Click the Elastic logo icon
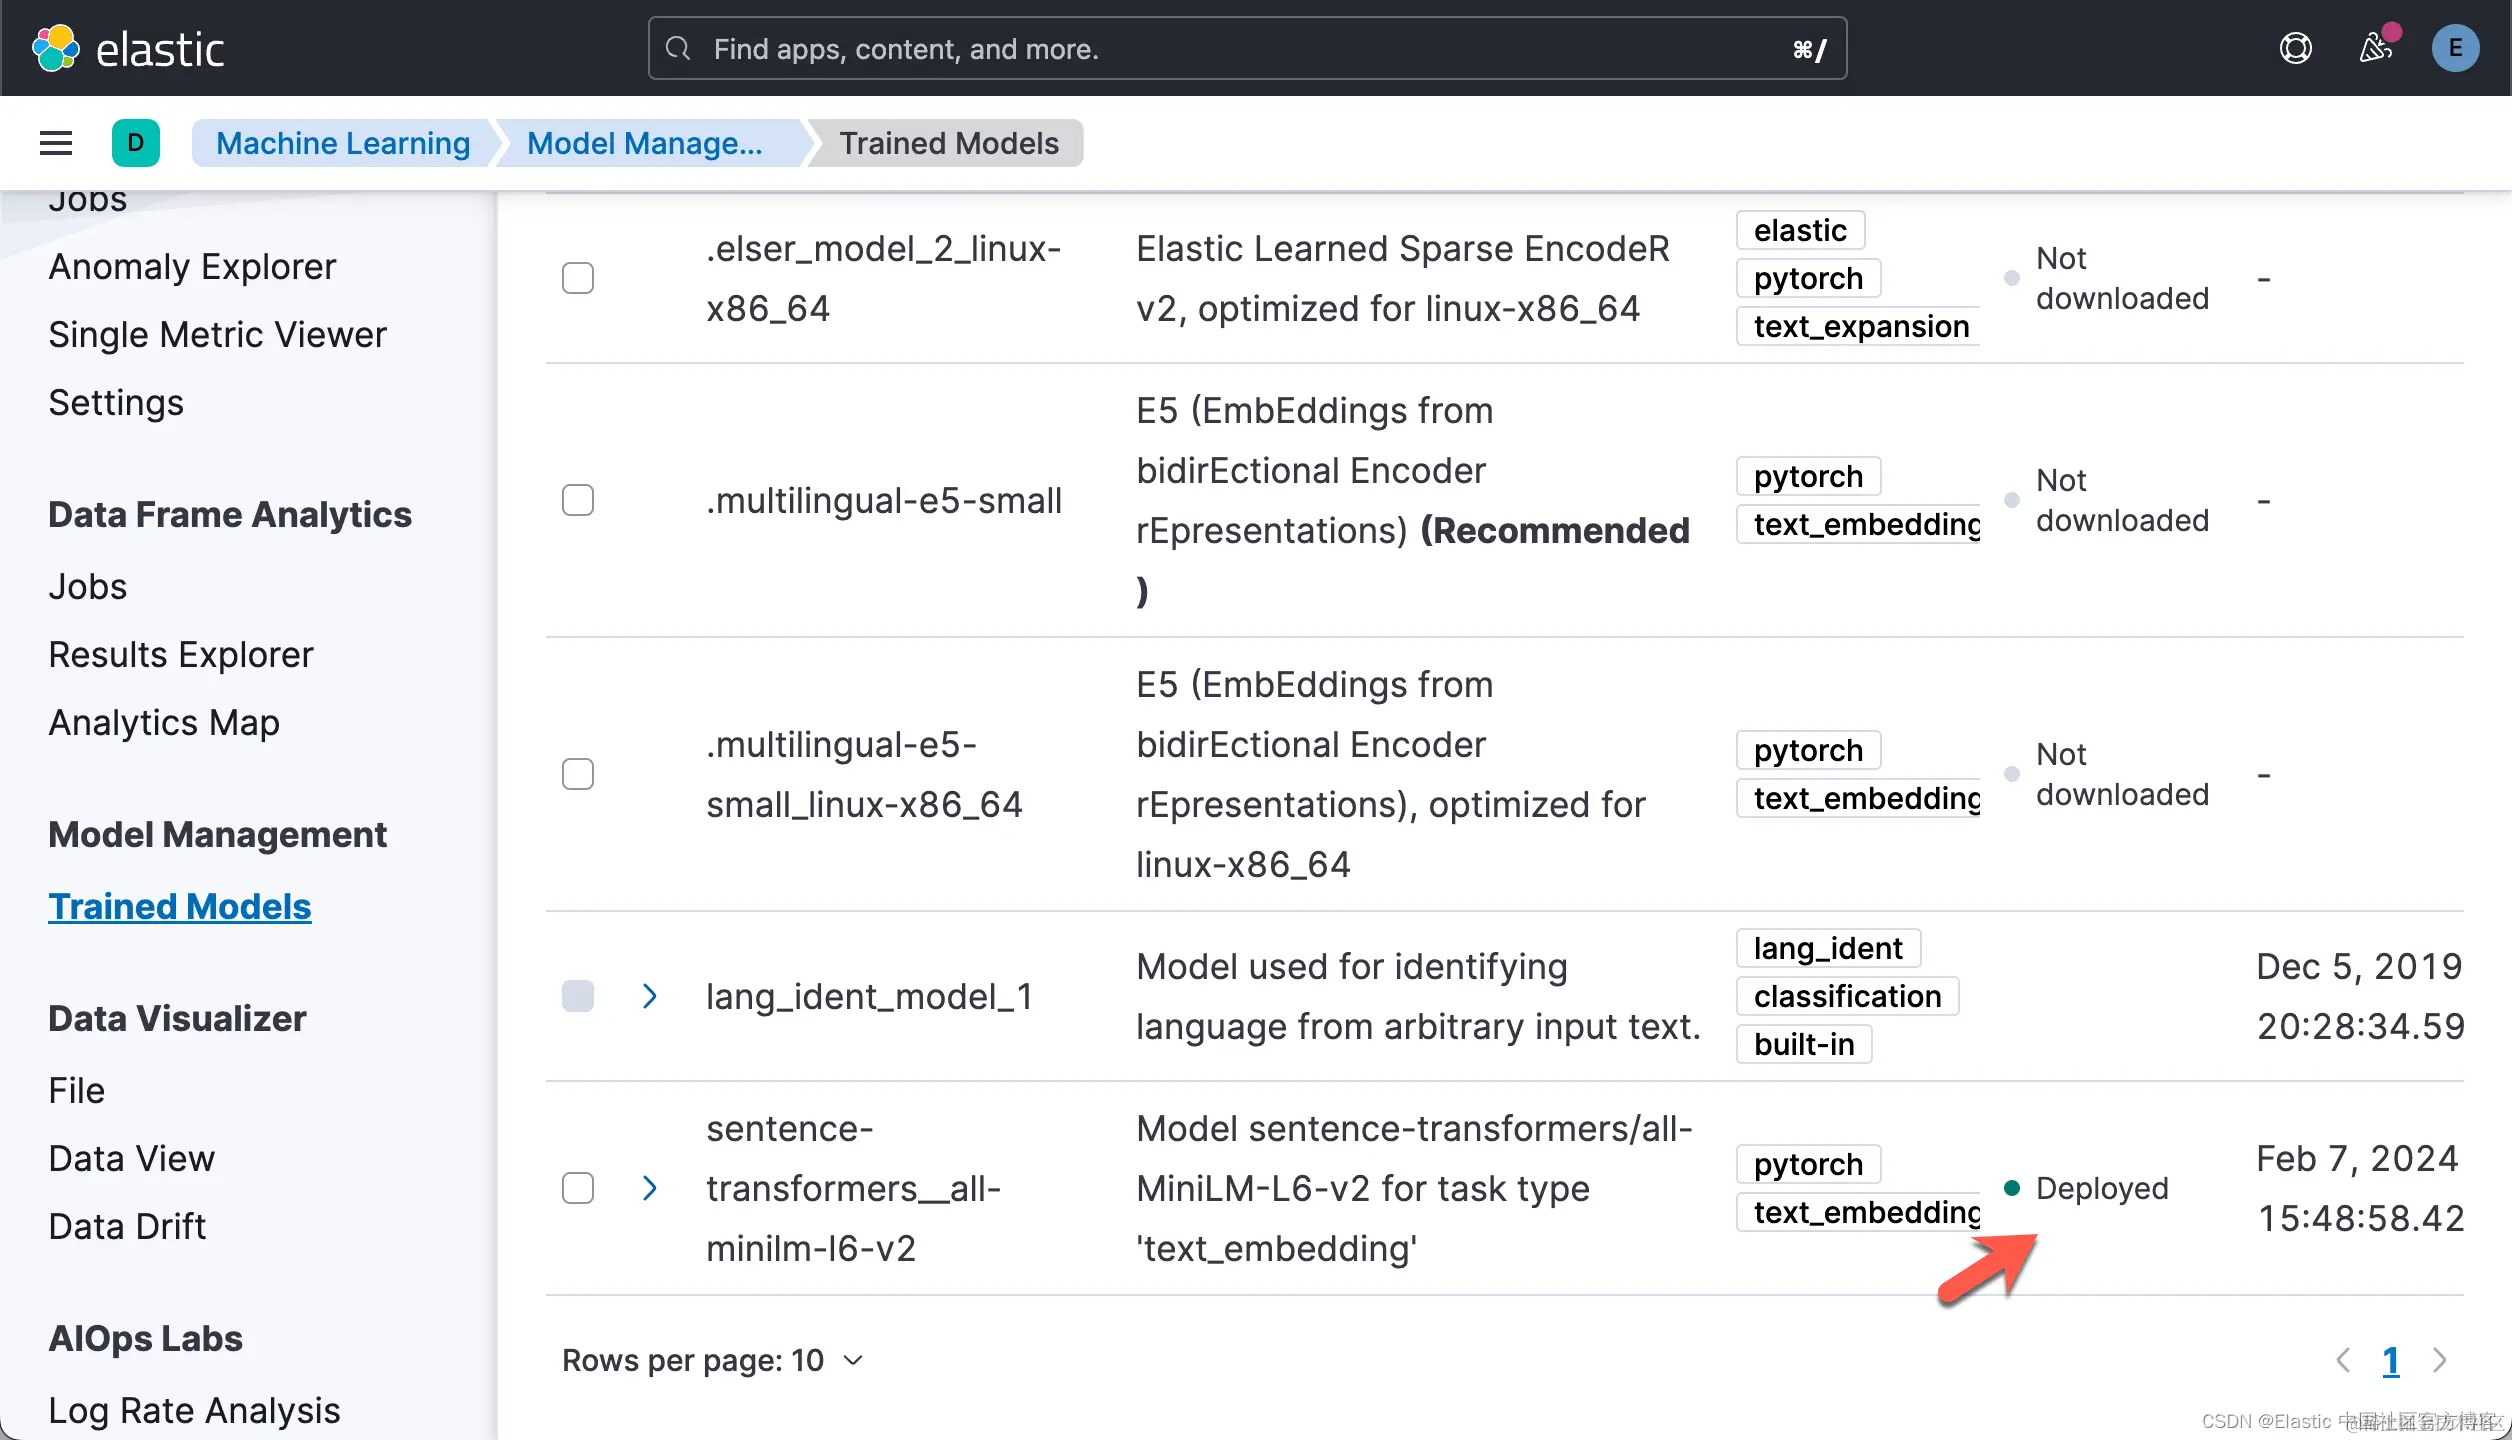Screen dimensions: 2512x1440 point(56,48)
